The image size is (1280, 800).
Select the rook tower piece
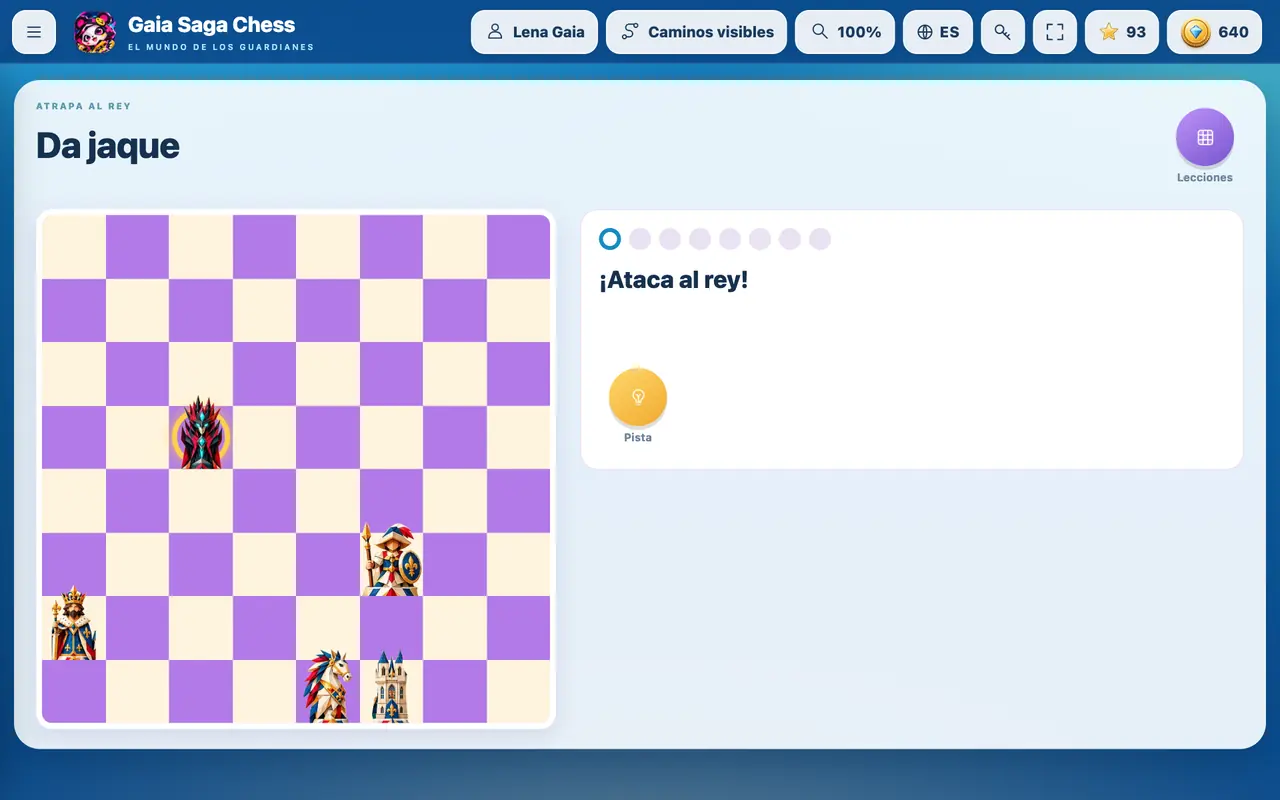tap(391, 687)
